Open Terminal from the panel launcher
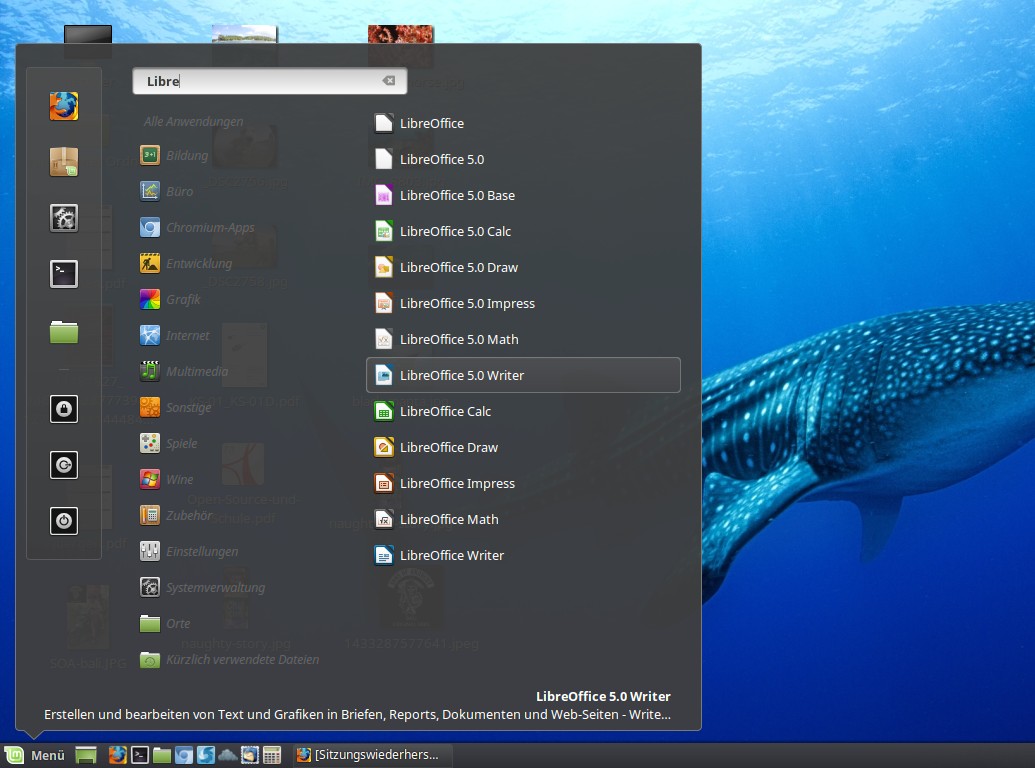This screenshot has height=768, width=1035. (139, 755)
